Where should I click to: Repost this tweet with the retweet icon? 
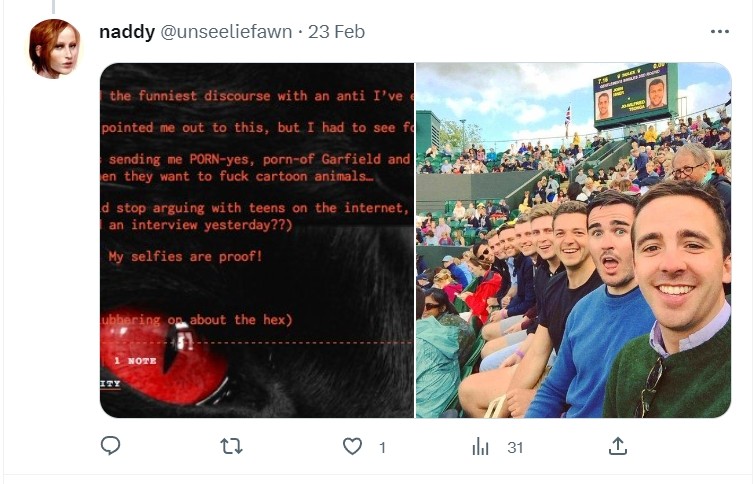tap(232, 446)
